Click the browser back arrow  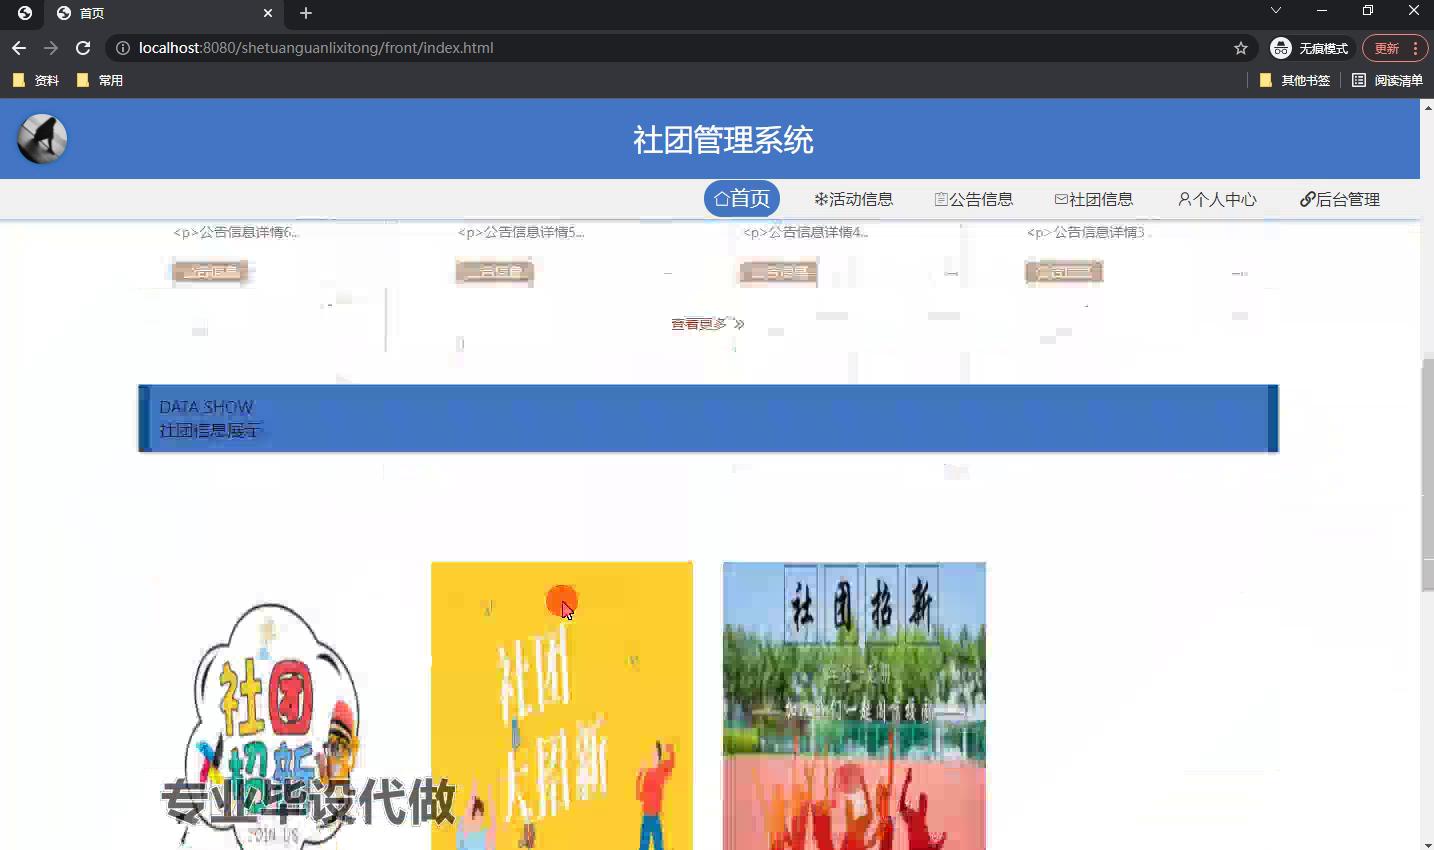click(x=19, y=48)
